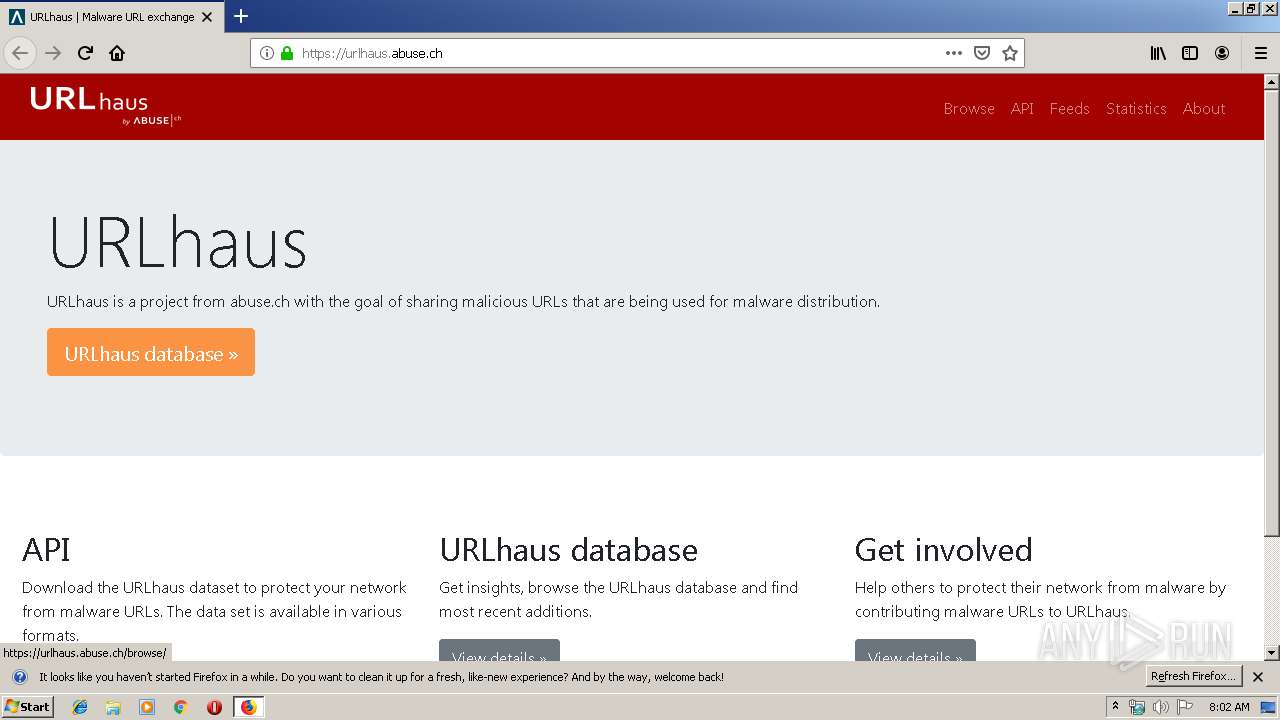Image resolution: width=1280 pixels, height=720 pixels.
Task: Click the network tray icon
Action: coord(1137,707)
